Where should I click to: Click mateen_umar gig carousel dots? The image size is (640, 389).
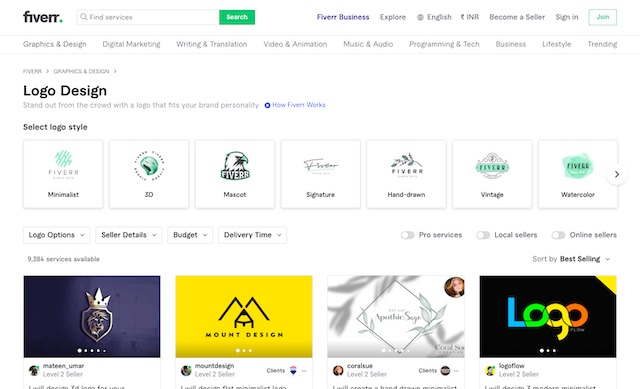pyautogui.click(x=91, y=350)
